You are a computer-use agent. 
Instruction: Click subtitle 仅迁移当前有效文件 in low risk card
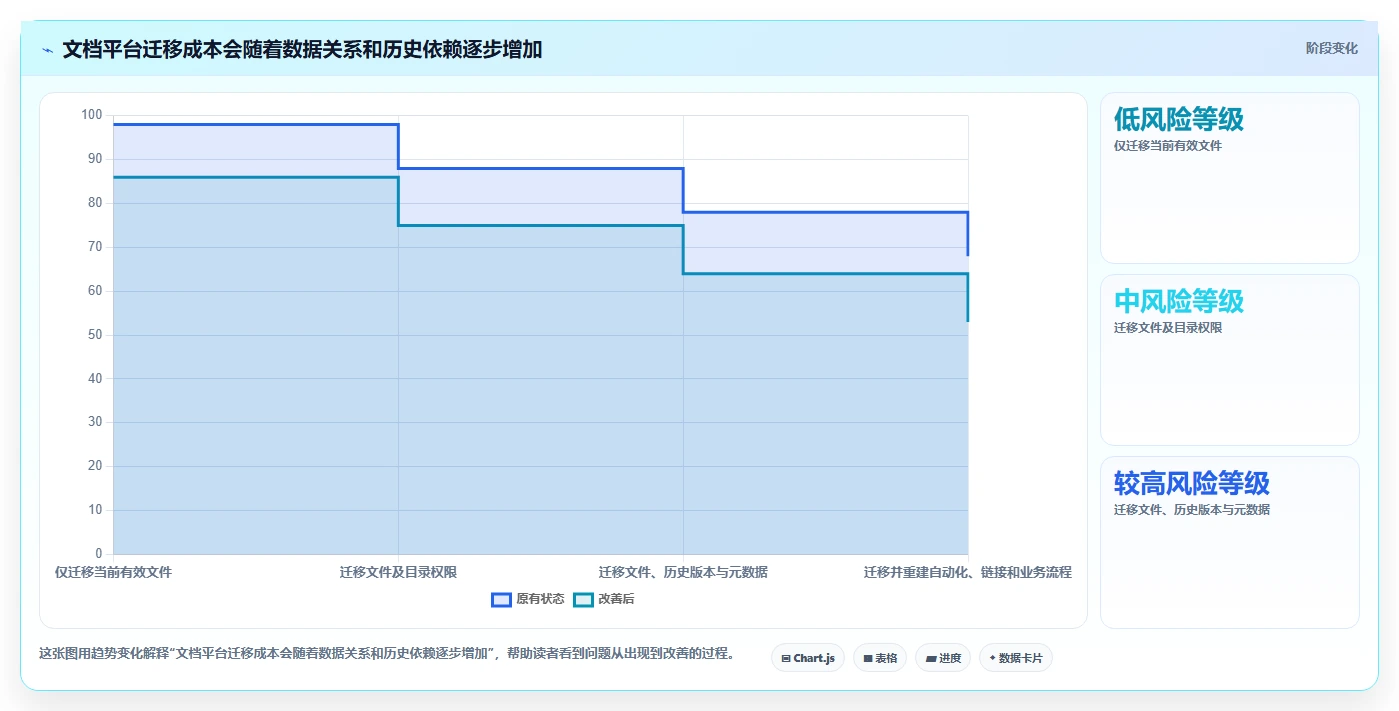1168,146
